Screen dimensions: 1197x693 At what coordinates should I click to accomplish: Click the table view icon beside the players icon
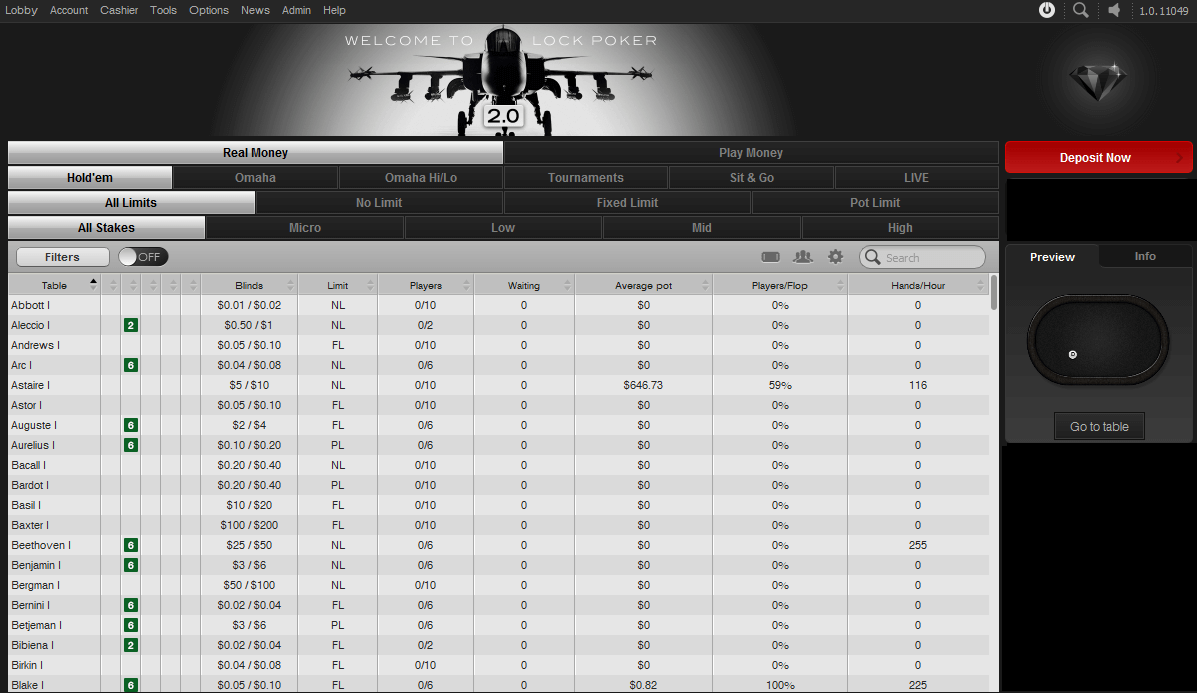770,257
